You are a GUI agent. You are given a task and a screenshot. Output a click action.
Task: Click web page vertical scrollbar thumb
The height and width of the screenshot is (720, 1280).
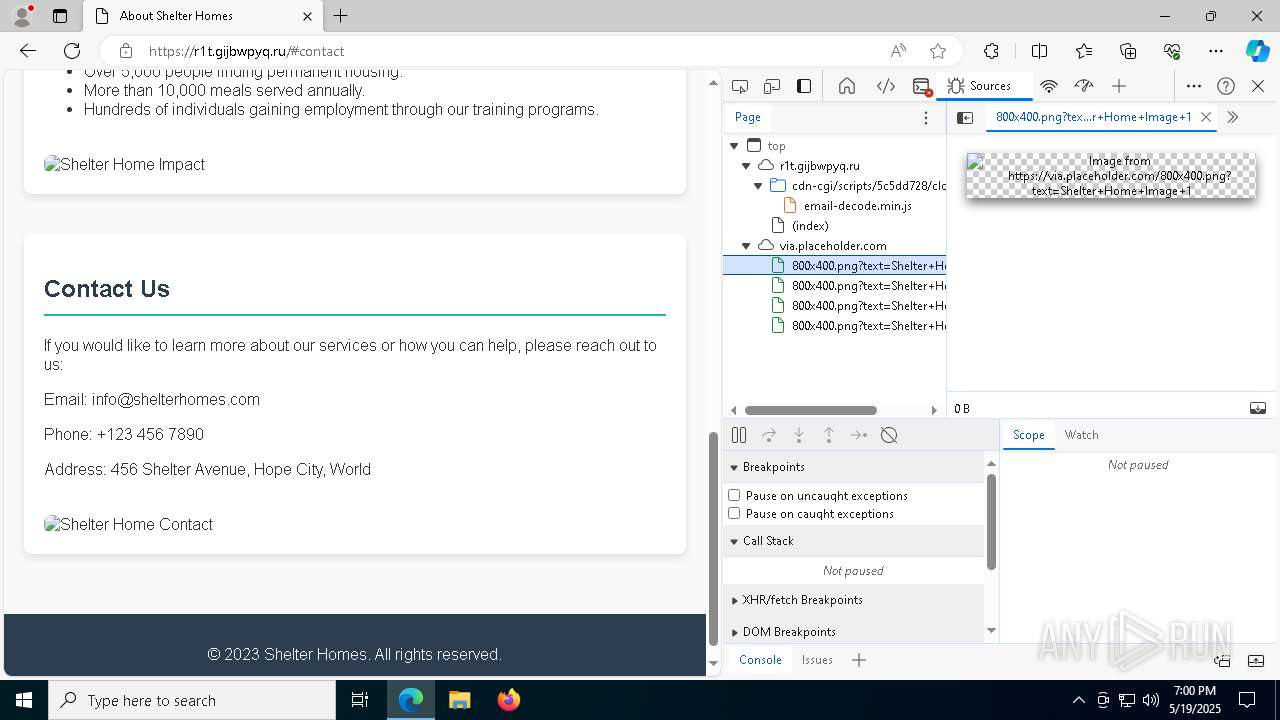pyautogui.click(x=714, y=539)
